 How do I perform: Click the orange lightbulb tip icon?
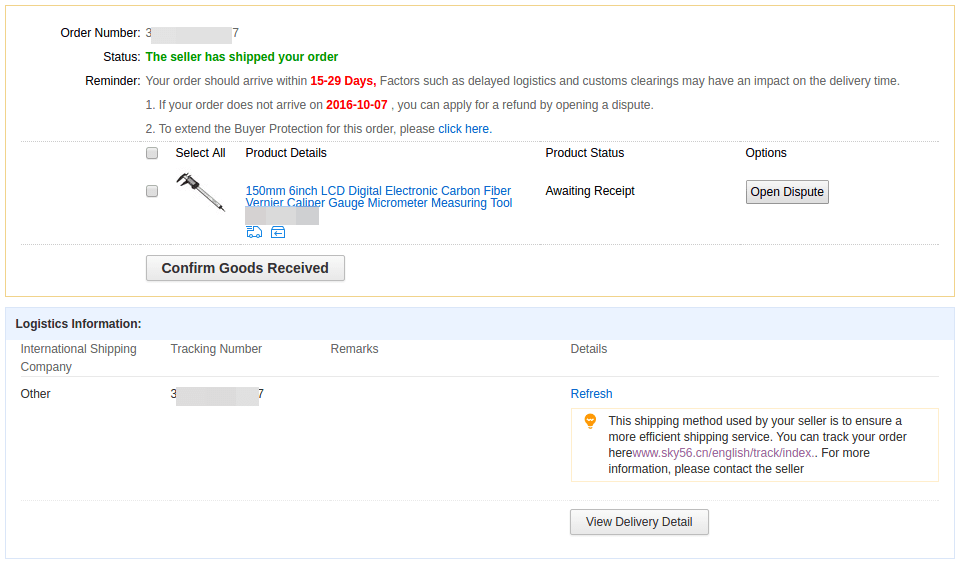click(x=590, y=421)
